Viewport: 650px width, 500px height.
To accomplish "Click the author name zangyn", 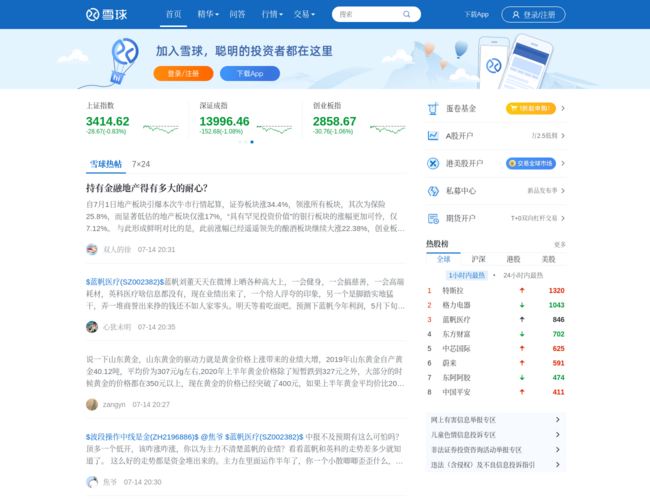I will (x=114, y=404).
